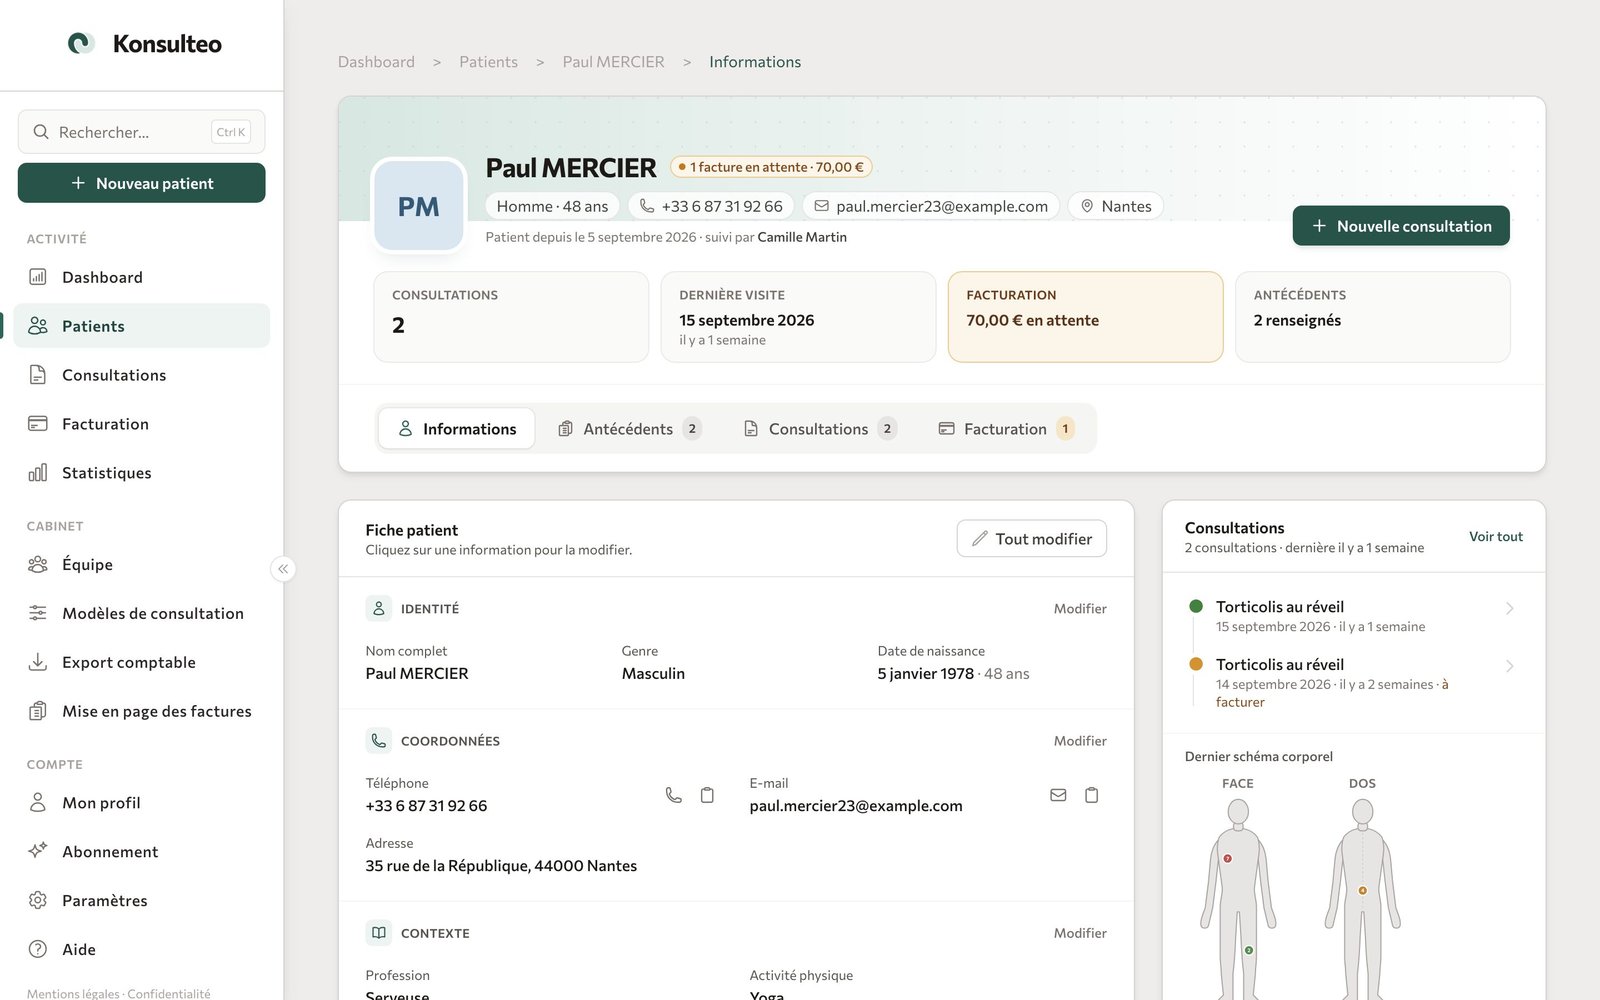Click the email chip in patient header
1600x1000 pixels.
931,206
